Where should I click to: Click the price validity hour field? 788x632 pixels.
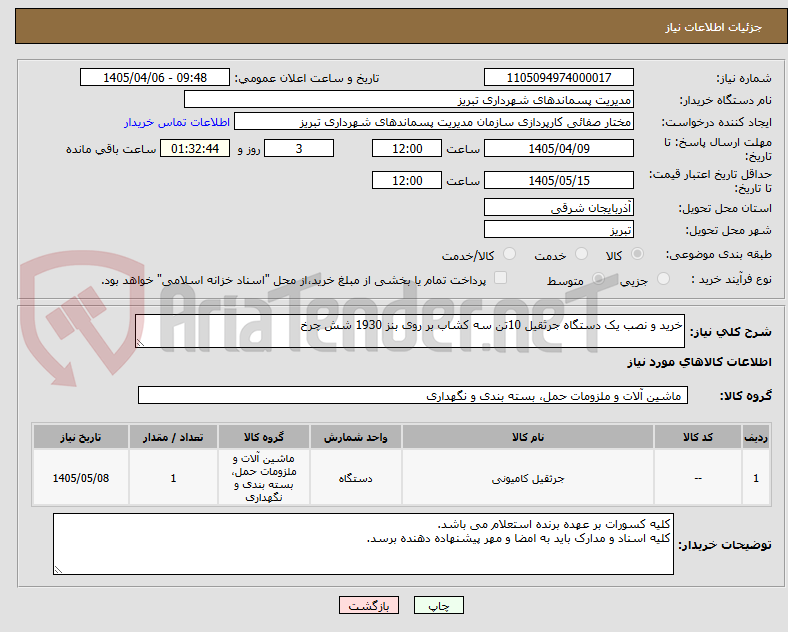[x=407, y=180]
